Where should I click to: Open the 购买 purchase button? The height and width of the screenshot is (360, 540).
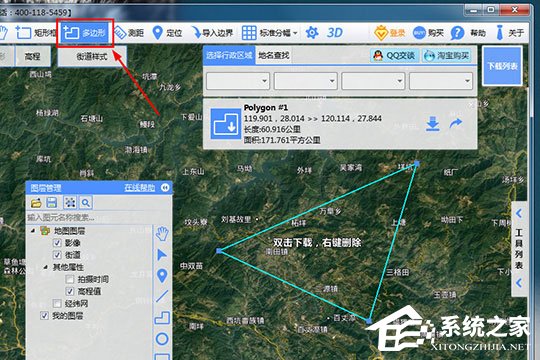[428, 33]
